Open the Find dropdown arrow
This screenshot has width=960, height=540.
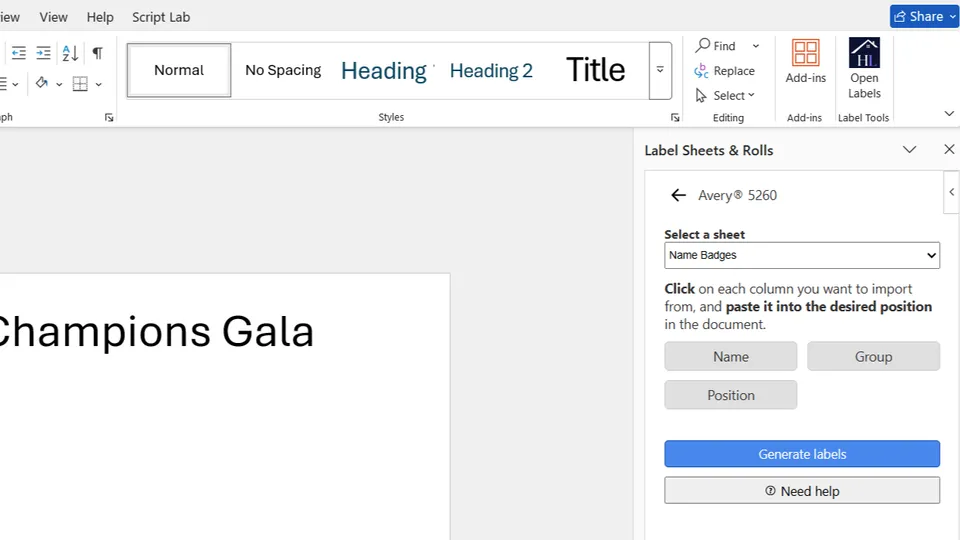coord(756,46)
